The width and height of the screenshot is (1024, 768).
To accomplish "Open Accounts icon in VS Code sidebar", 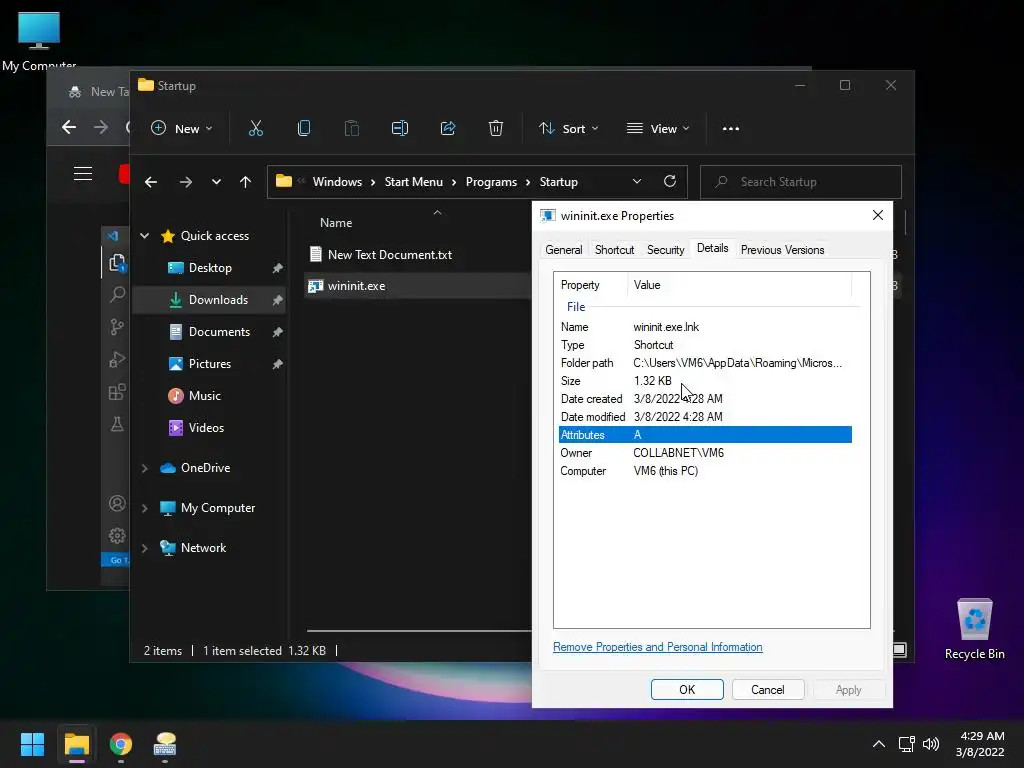I will (x=117, y=504).
